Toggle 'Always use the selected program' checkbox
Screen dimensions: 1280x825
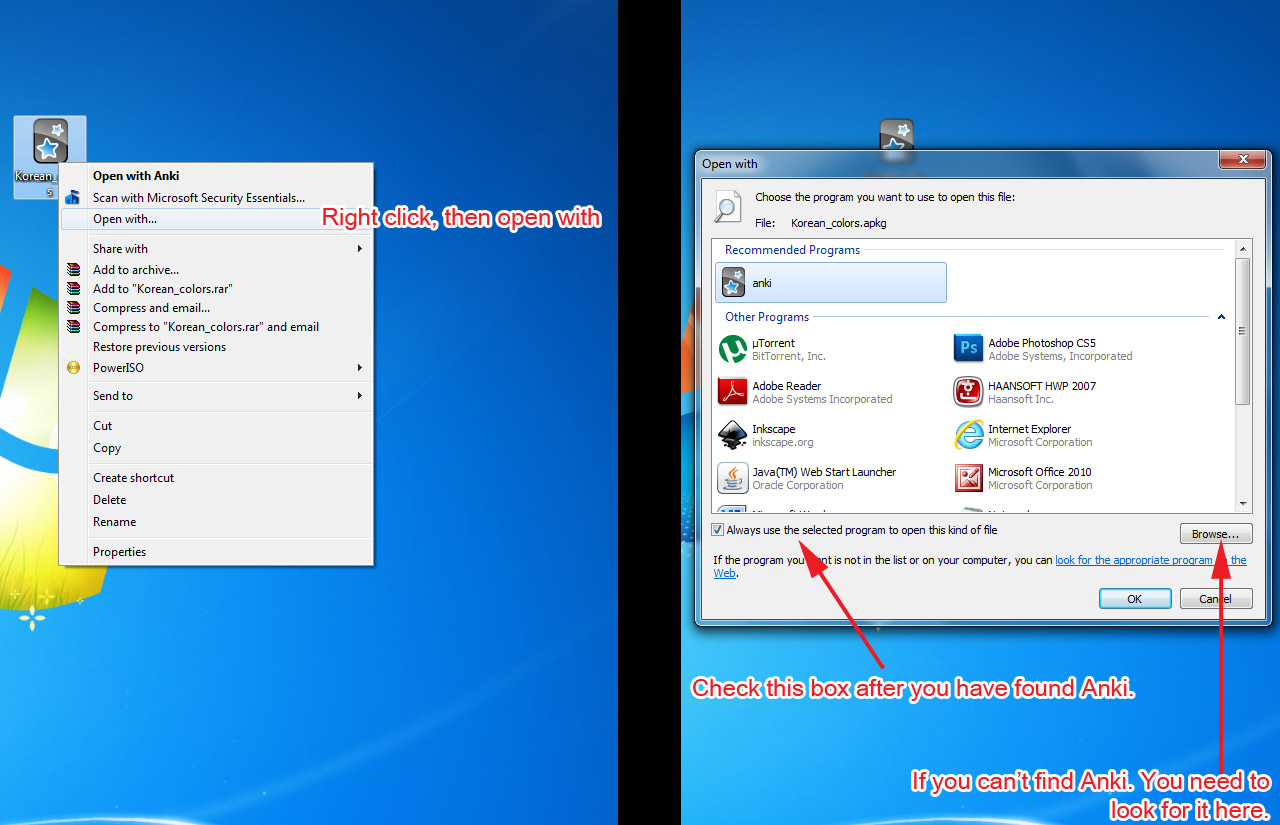pos(718,530)
